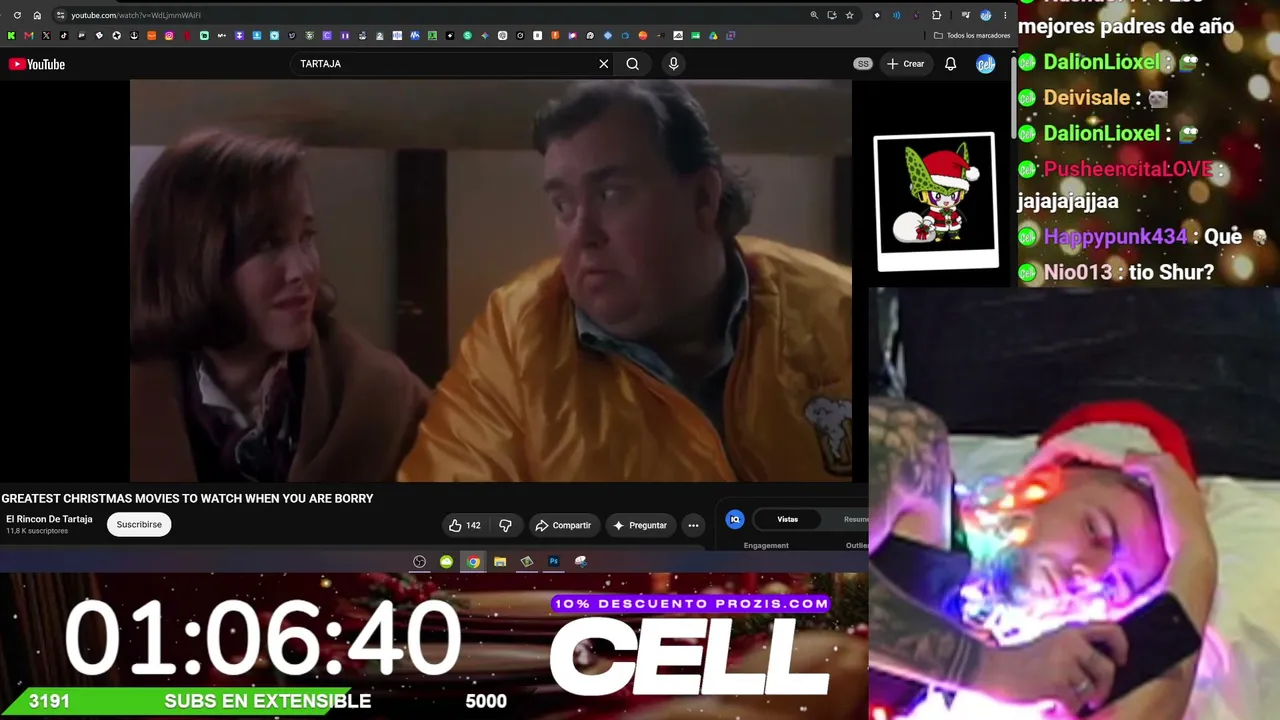
Task: Click the video title GREATEST CHRISTMAS MOVIES
Action: pyautogui.click(x=187, y=498)
